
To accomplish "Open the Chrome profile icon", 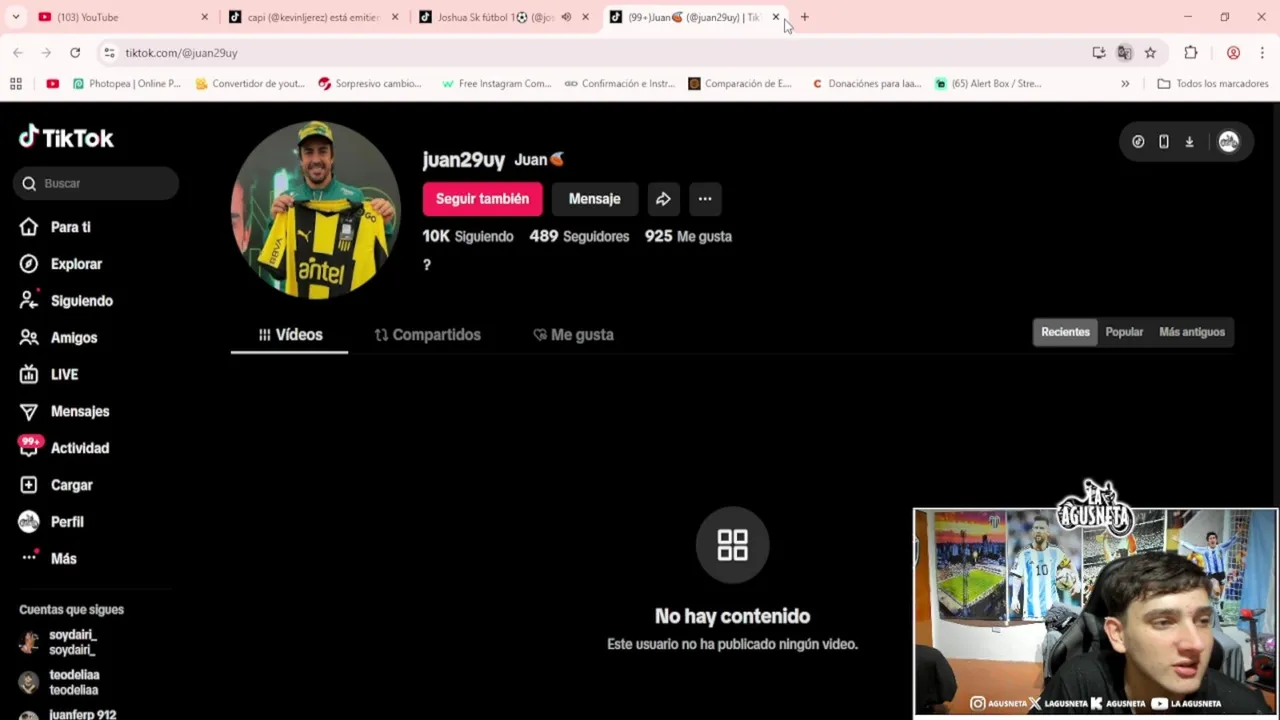I will pyautogui.click(x=1233, y=53).
